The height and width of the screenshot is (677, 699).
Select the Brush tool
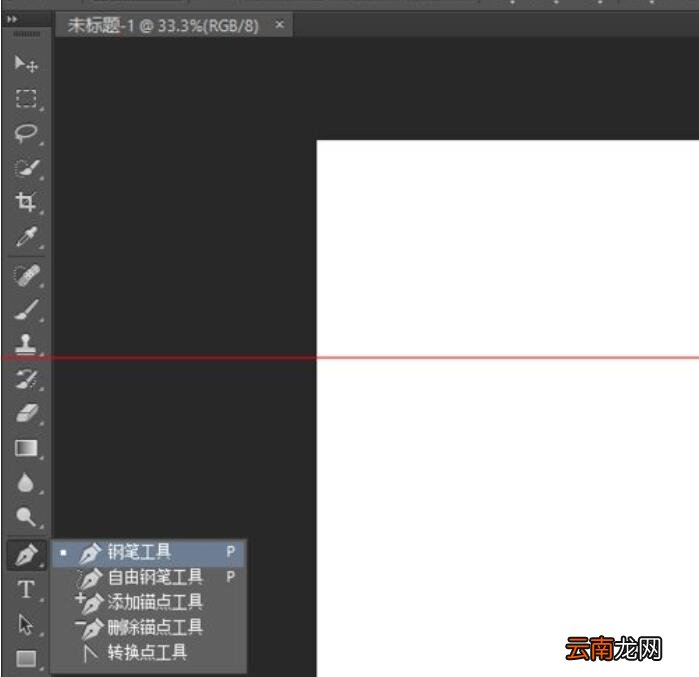(26, 309)
